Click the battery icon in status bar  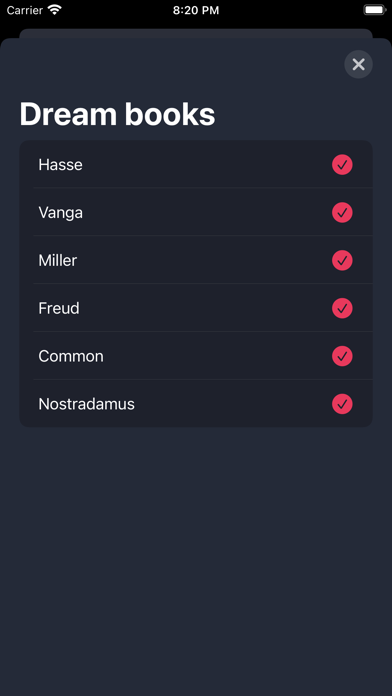(x=375, y=10)
